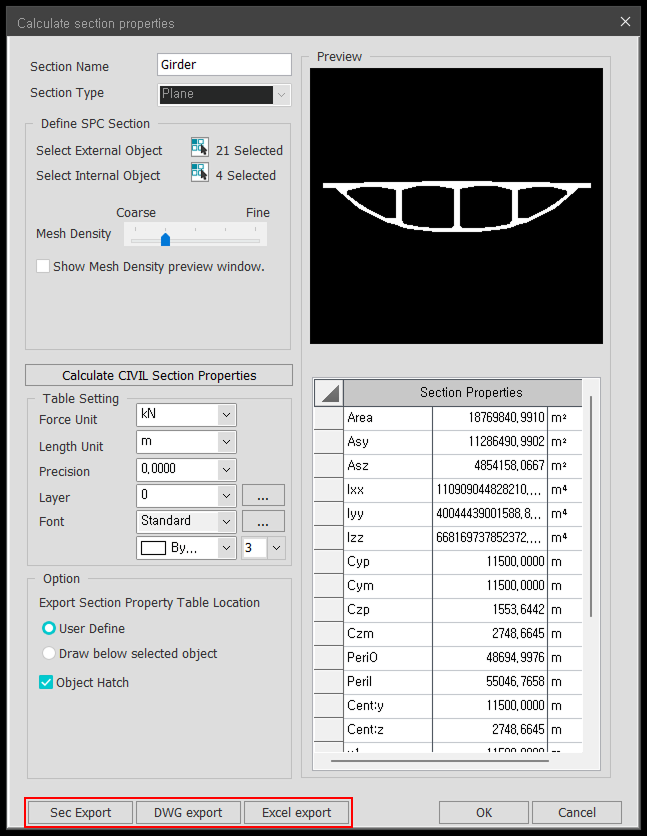647x836 pixels.
Task: Select the Czm property row
Action: [x=448, y=633]
